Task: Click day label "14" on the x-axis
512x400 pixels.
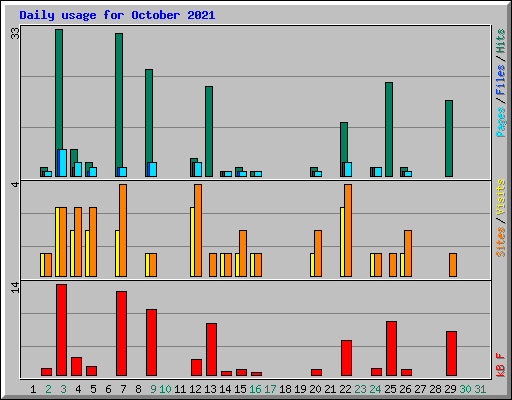Action: click(225, 389)
